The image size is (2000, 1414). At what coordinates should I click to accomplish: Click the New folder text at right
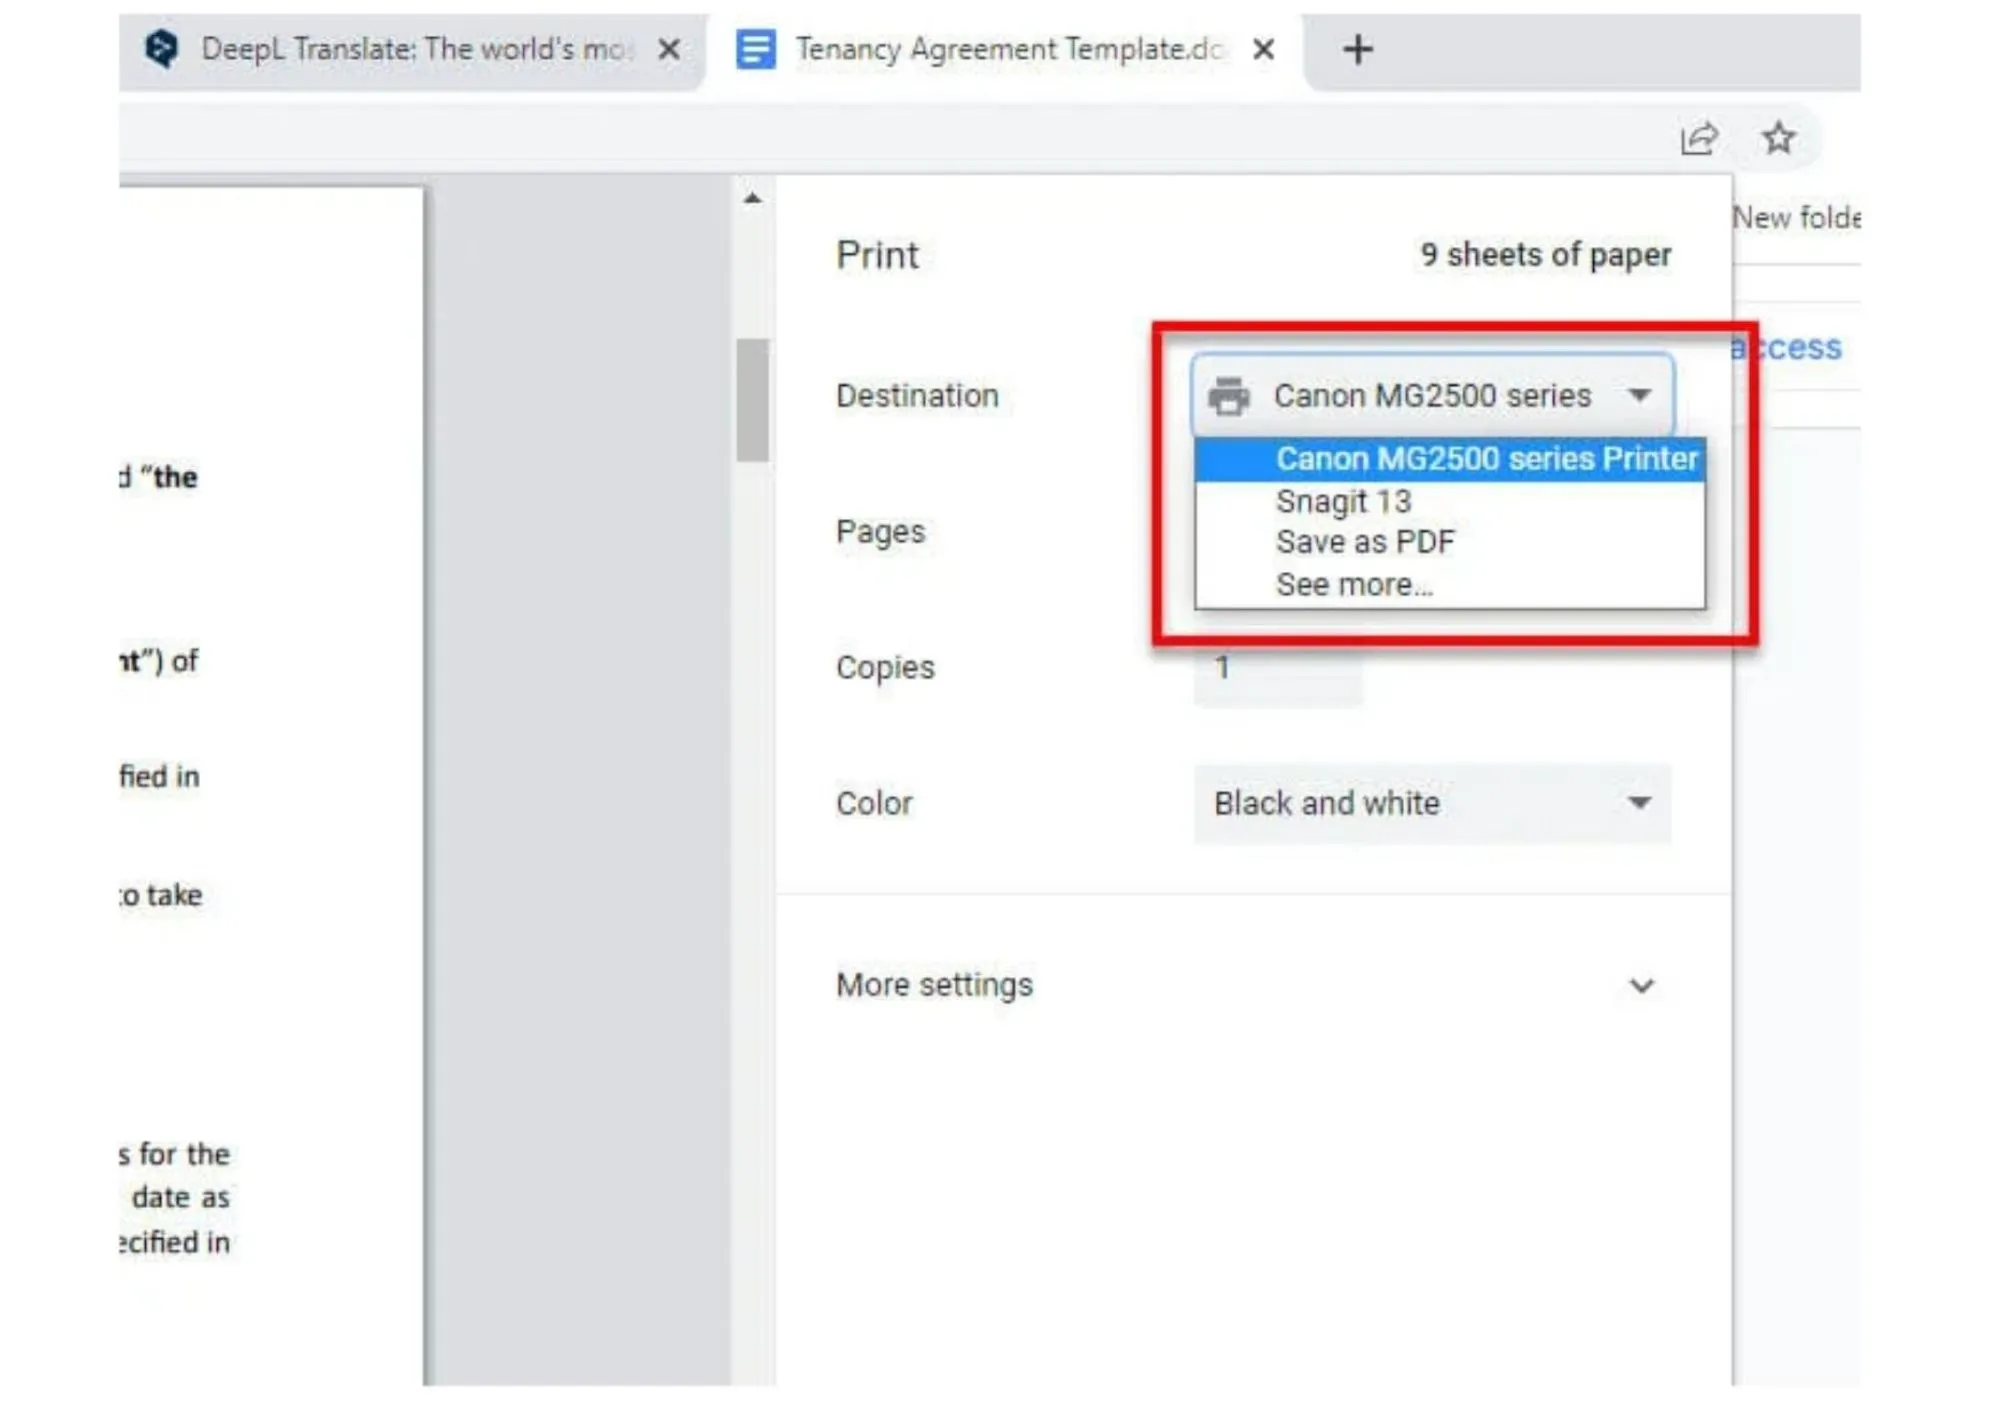point(1796,218)
